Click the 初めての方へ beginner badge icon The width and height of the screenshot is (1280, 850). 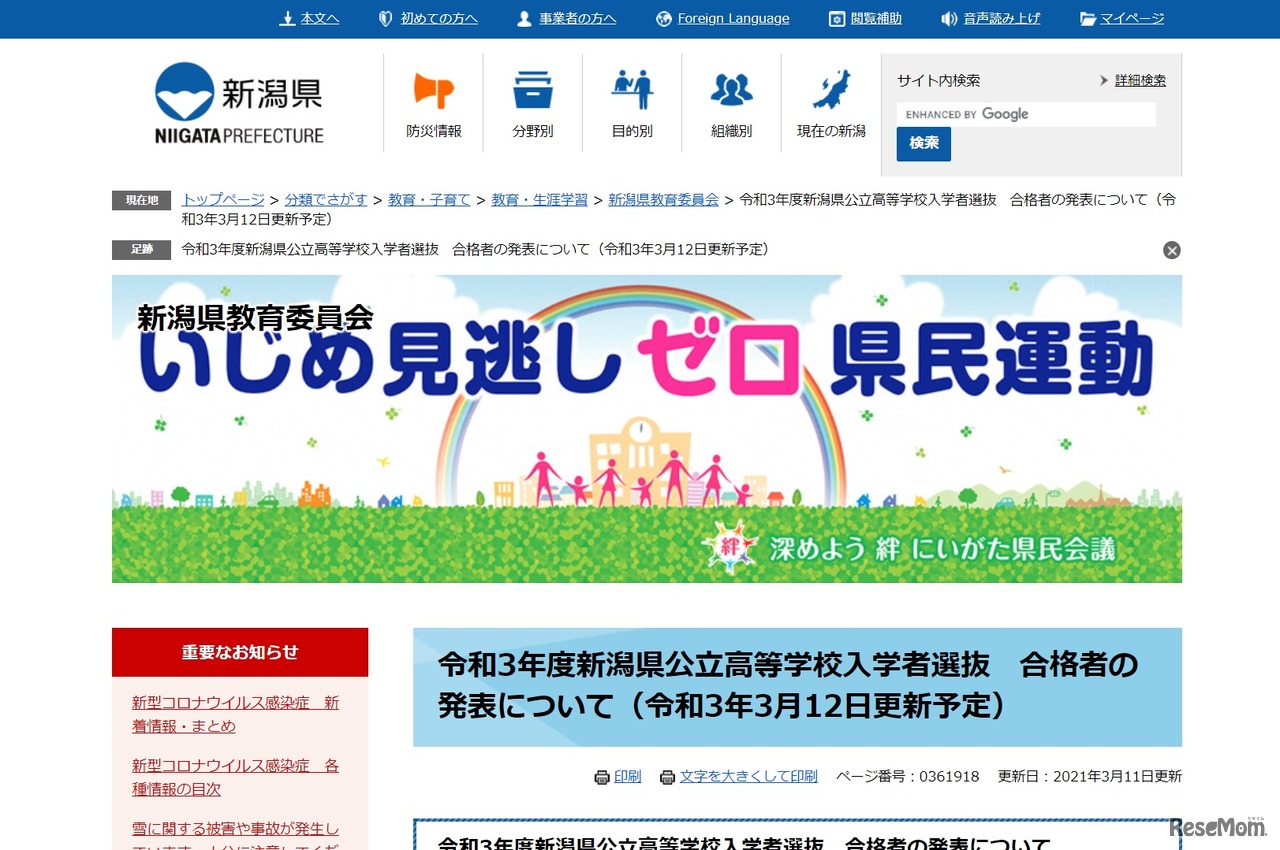point(385,19)
